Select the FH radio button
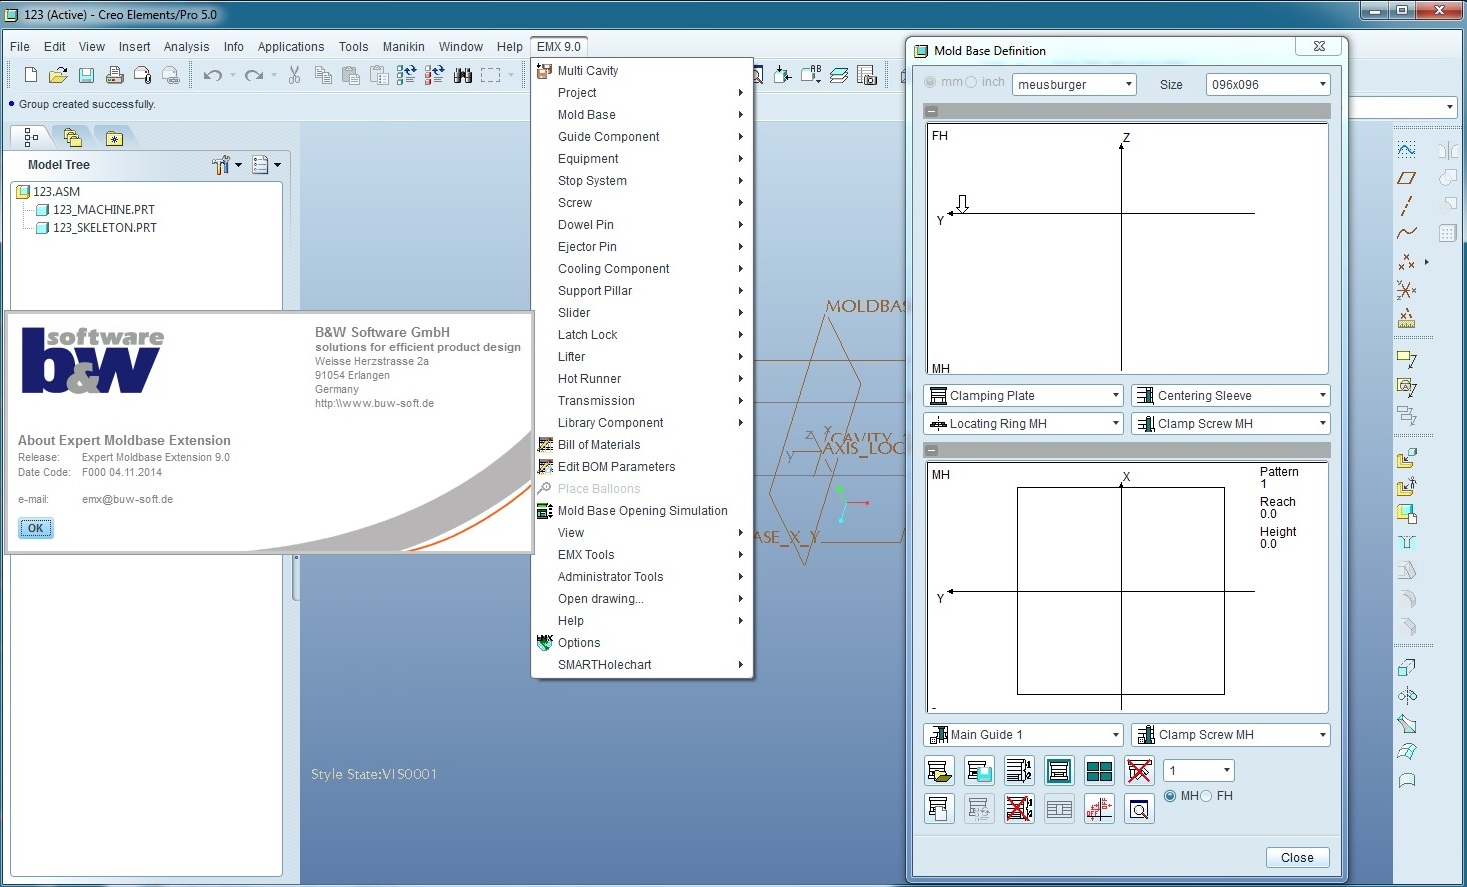 click(x=1206, y=796)
